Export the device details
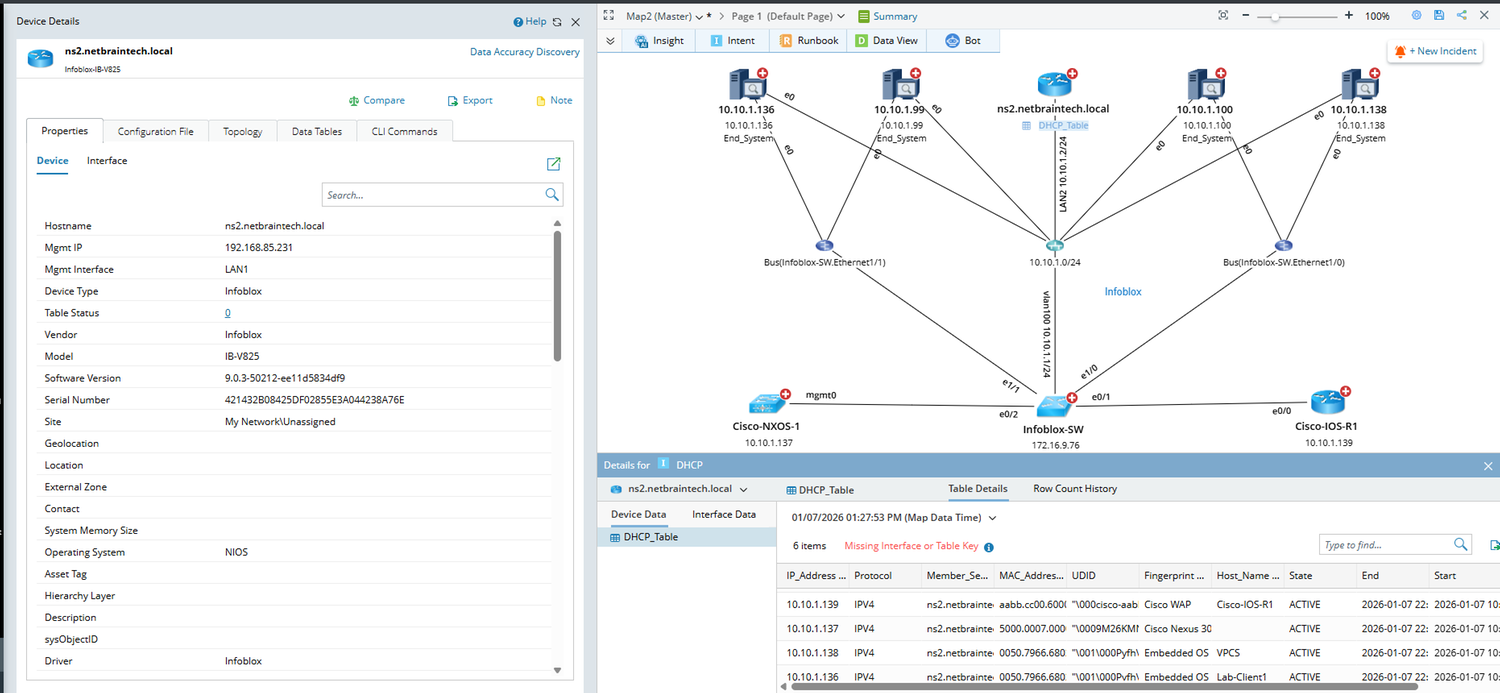This screenshot has width=1500, height=693. point(470,100)
